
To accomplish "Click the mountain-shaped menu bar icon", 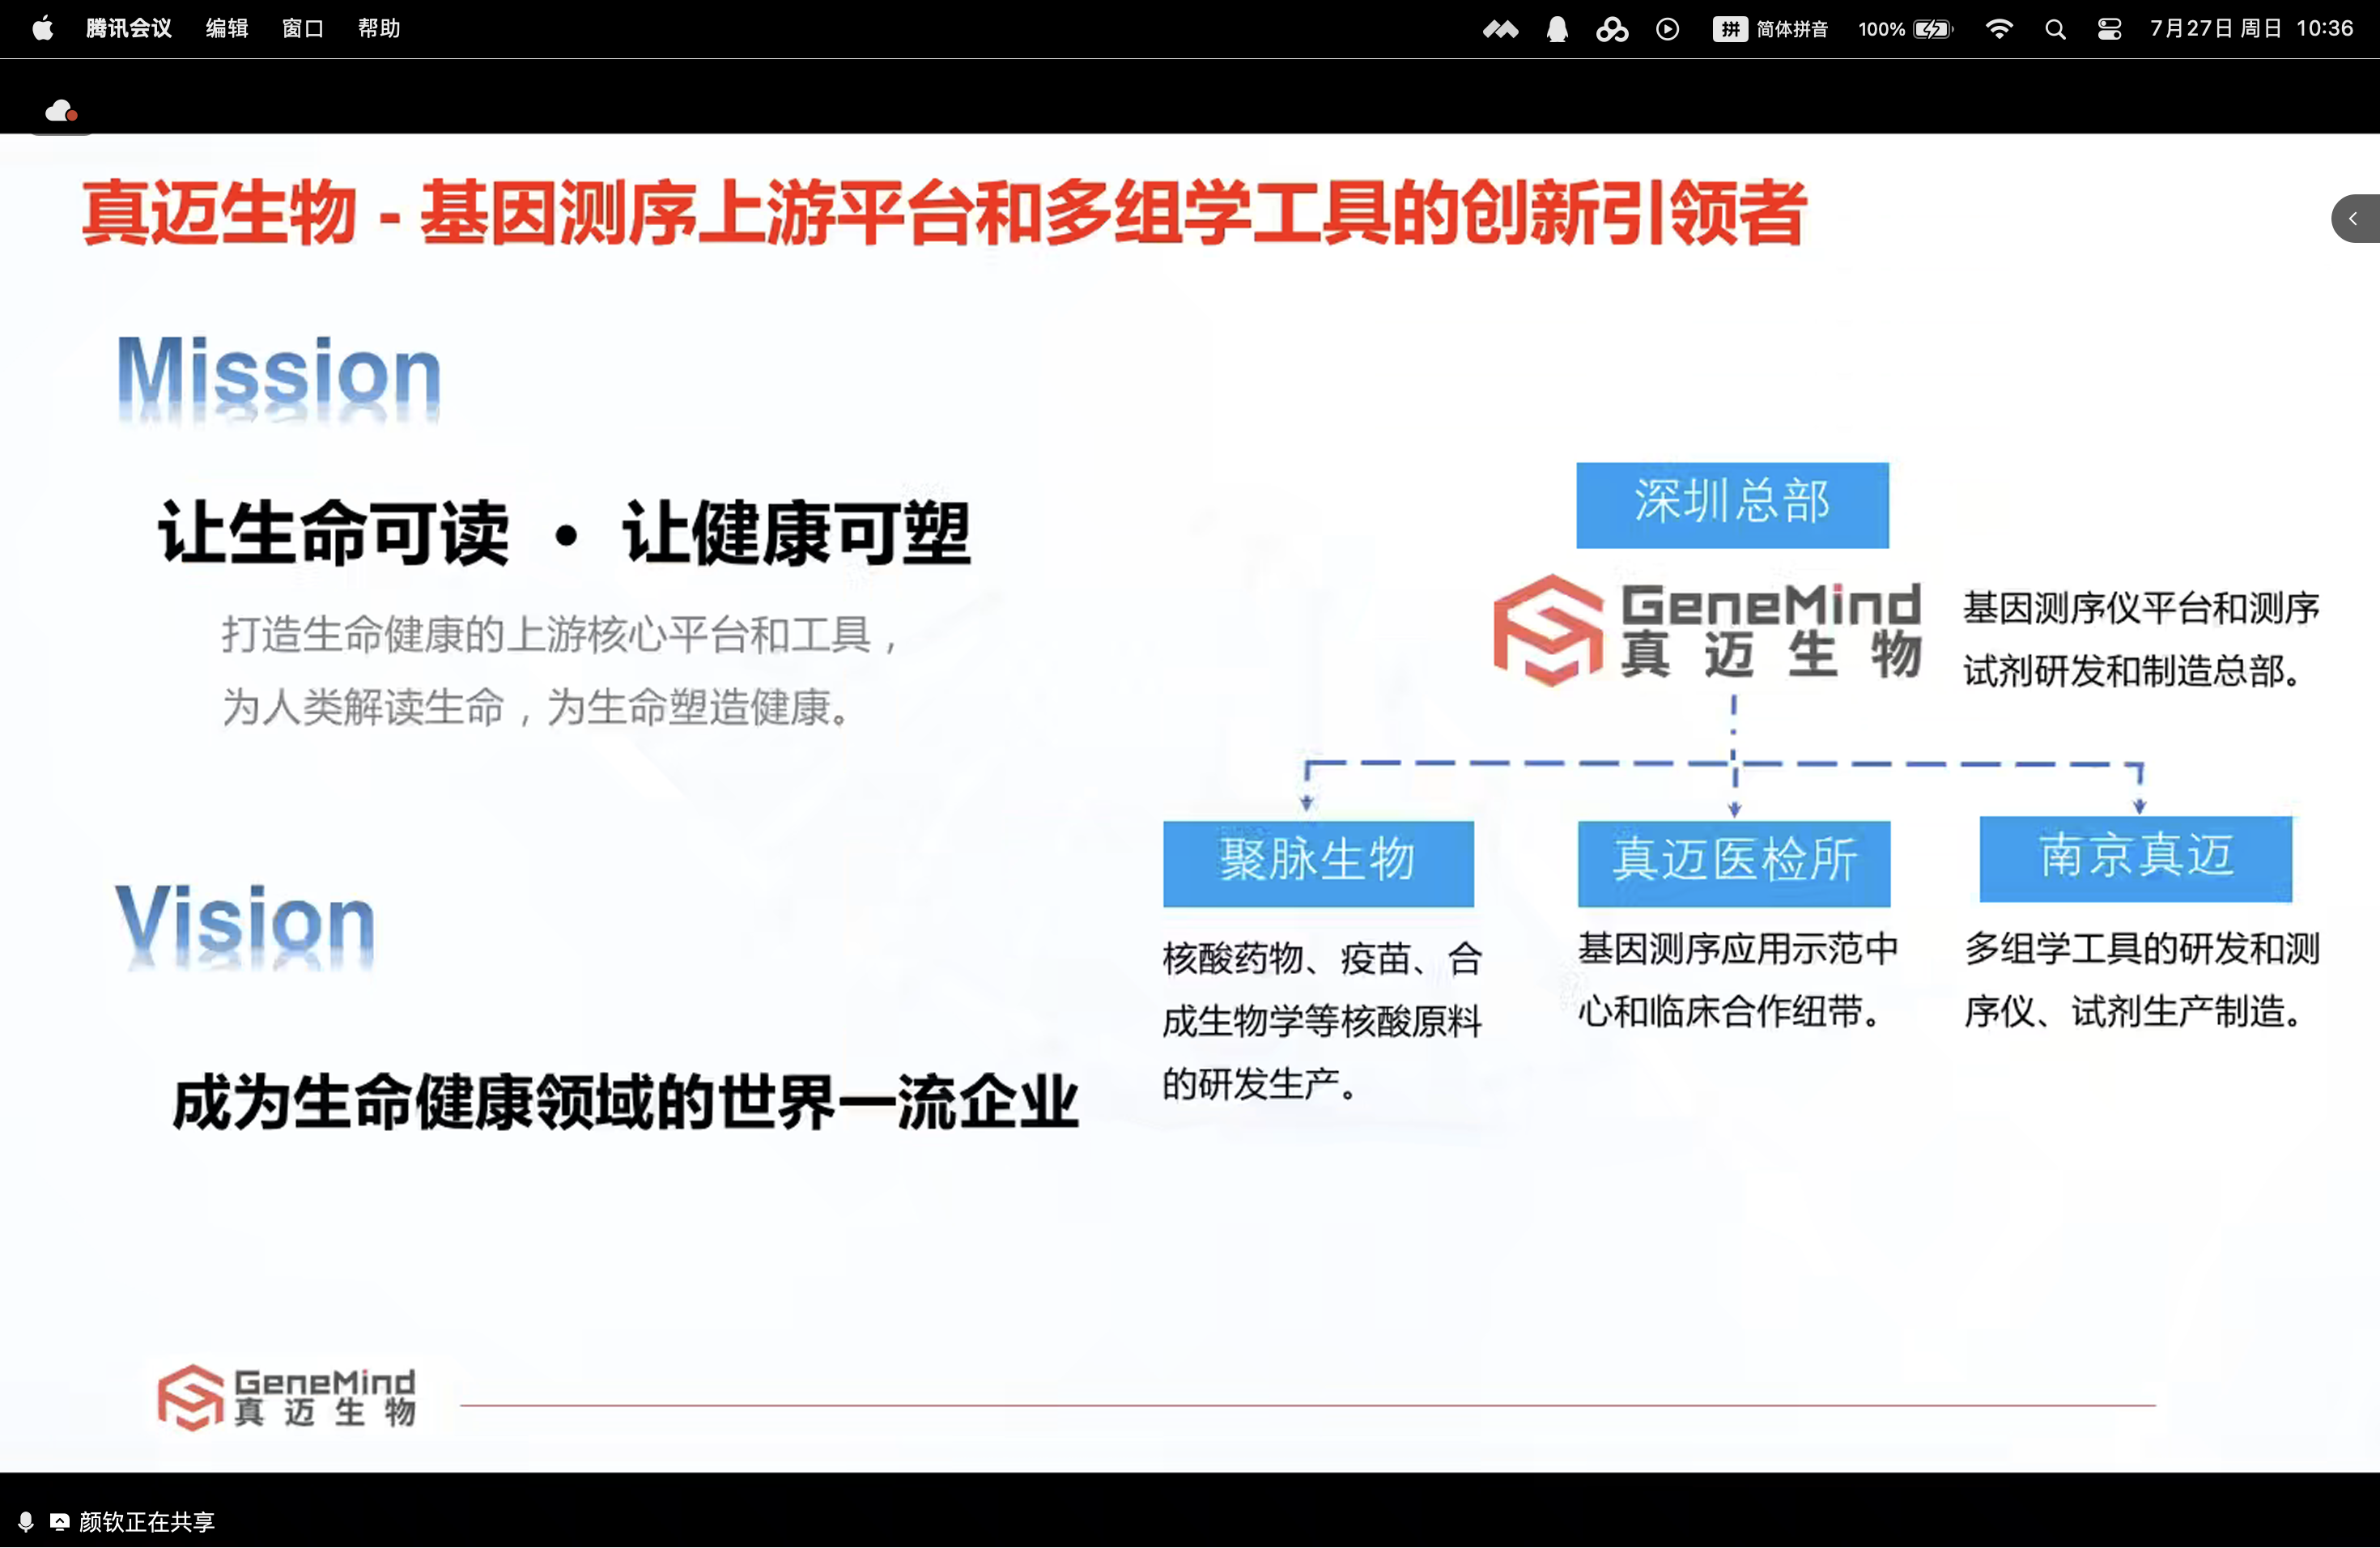I will click(1500, 29).
